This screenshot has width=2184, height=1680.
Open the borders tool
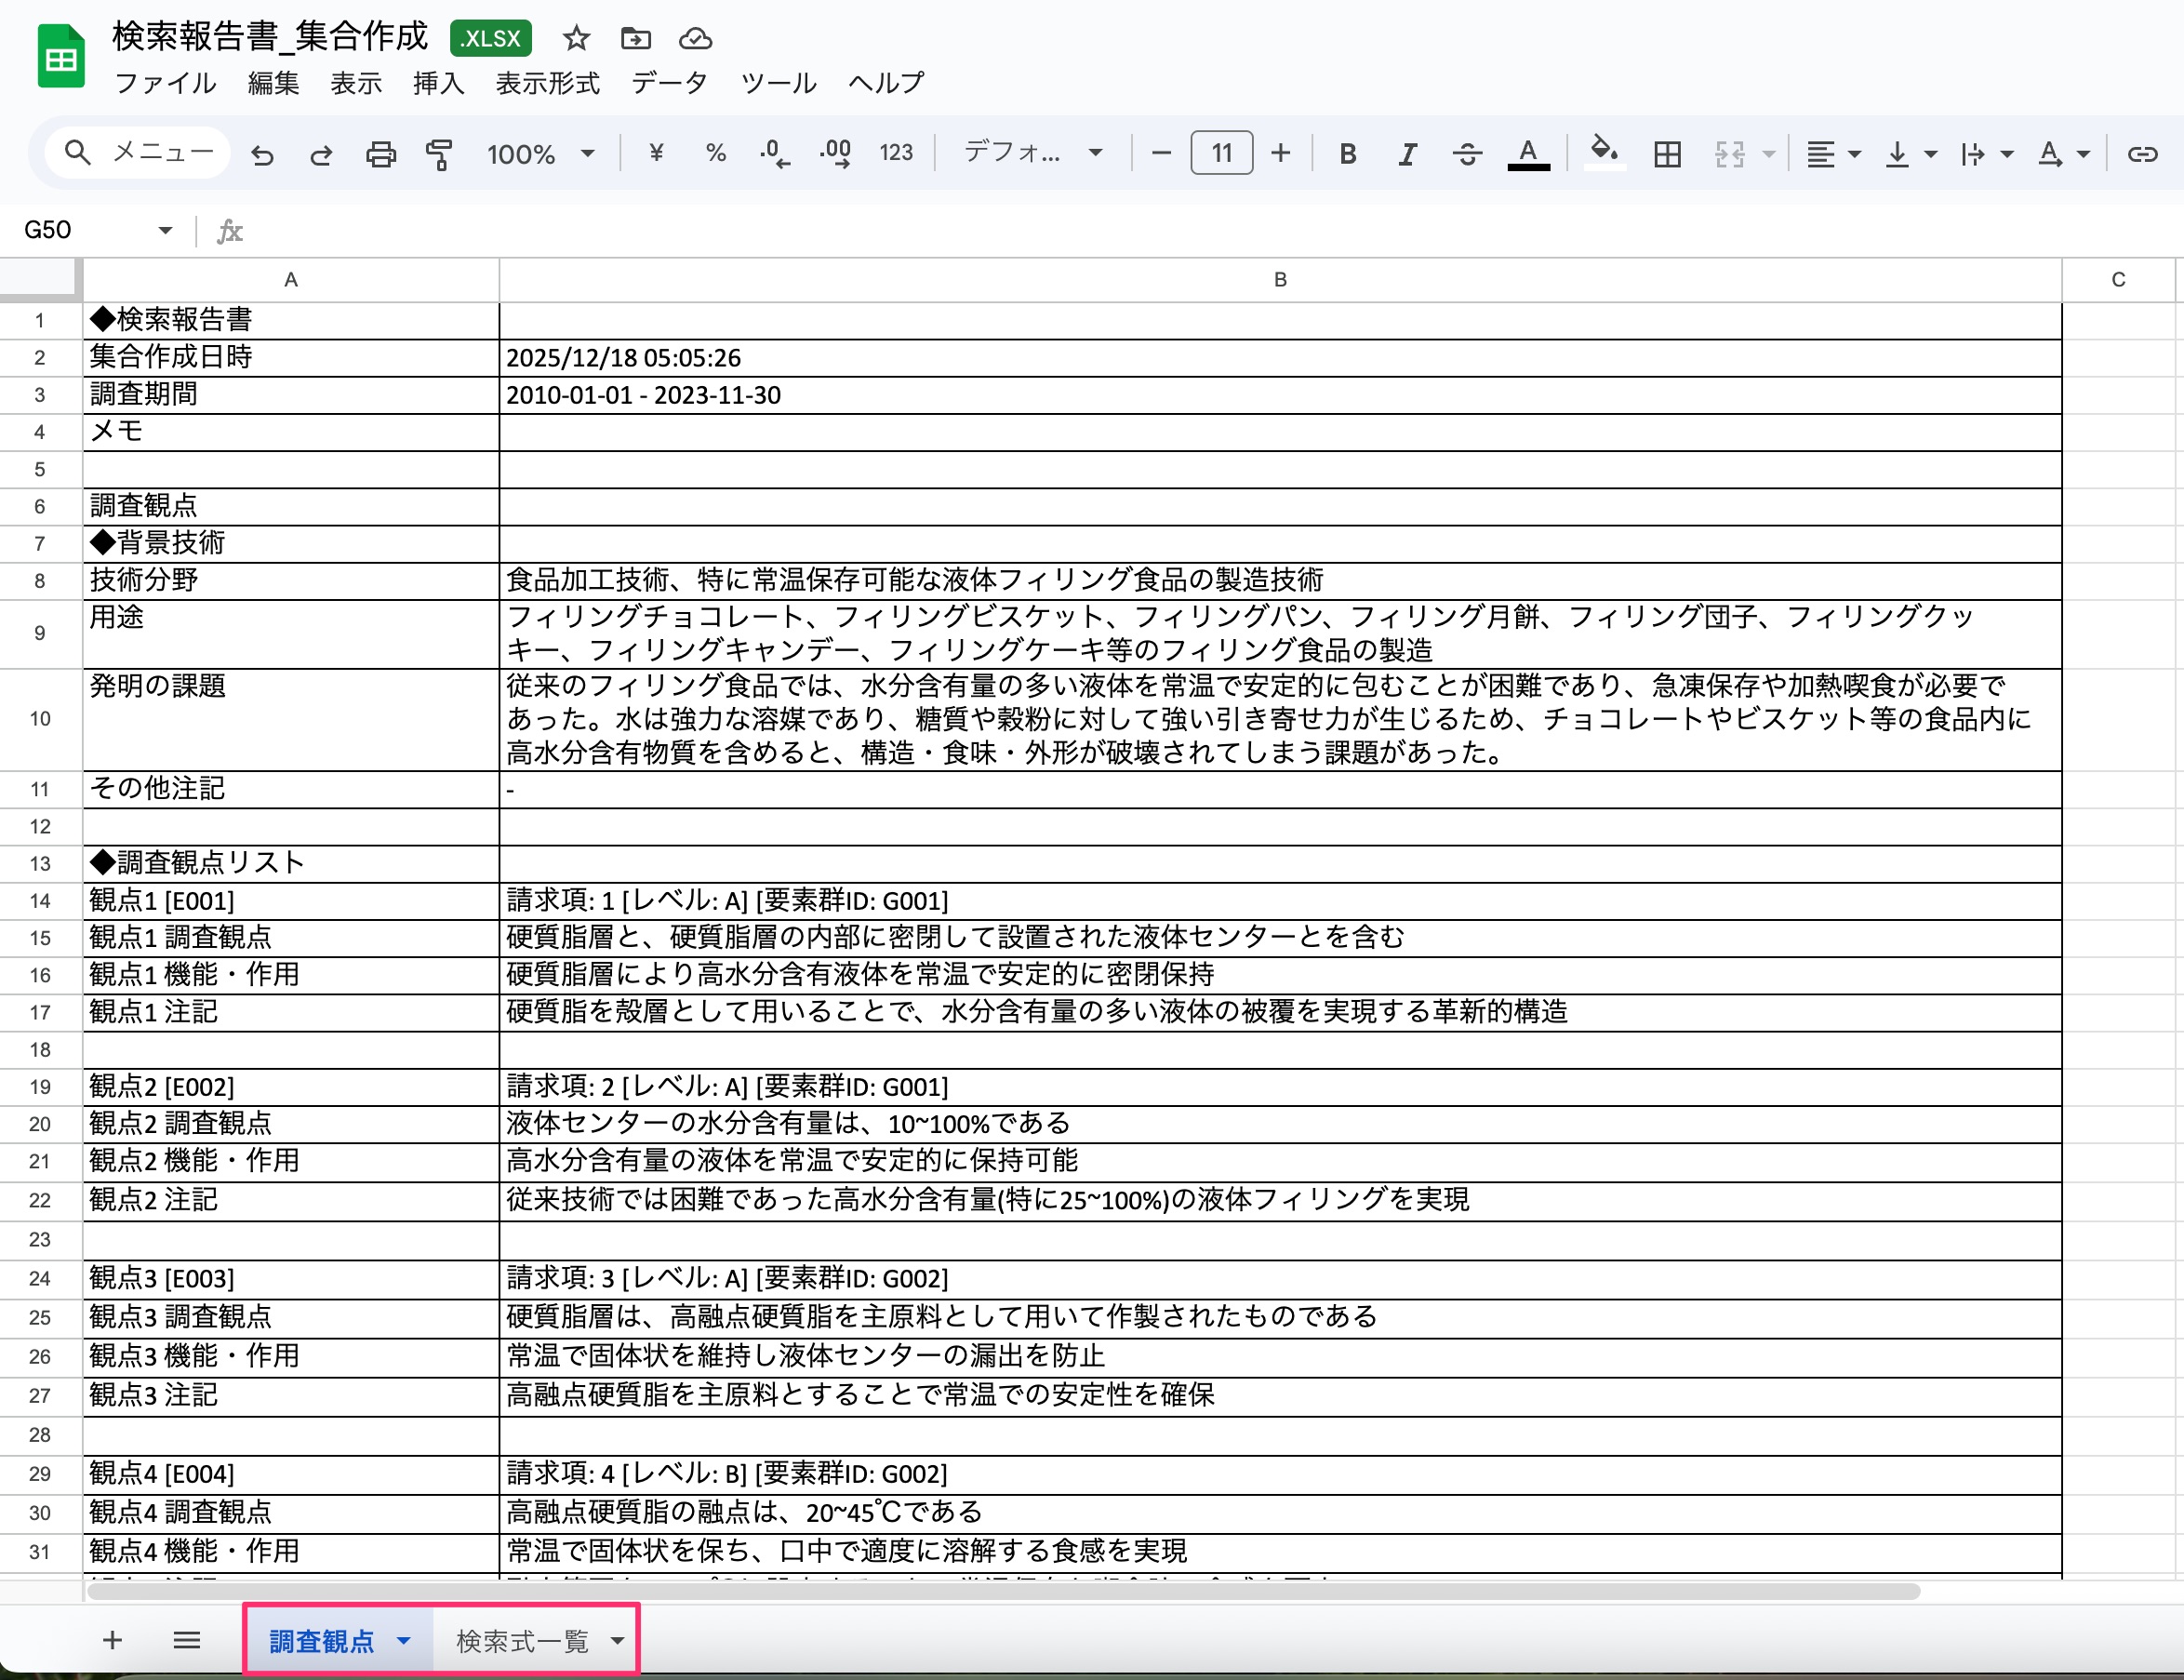[x=1667, y=154]
